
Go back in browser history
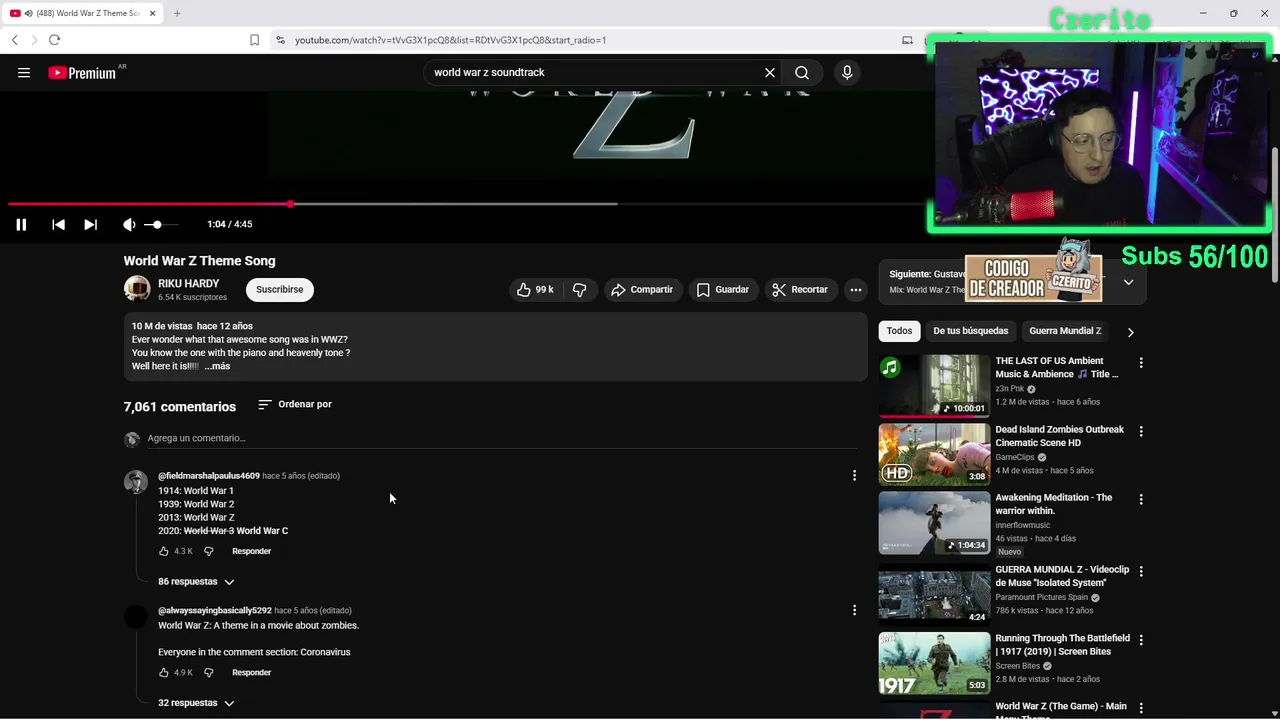(x=14, y=40)
